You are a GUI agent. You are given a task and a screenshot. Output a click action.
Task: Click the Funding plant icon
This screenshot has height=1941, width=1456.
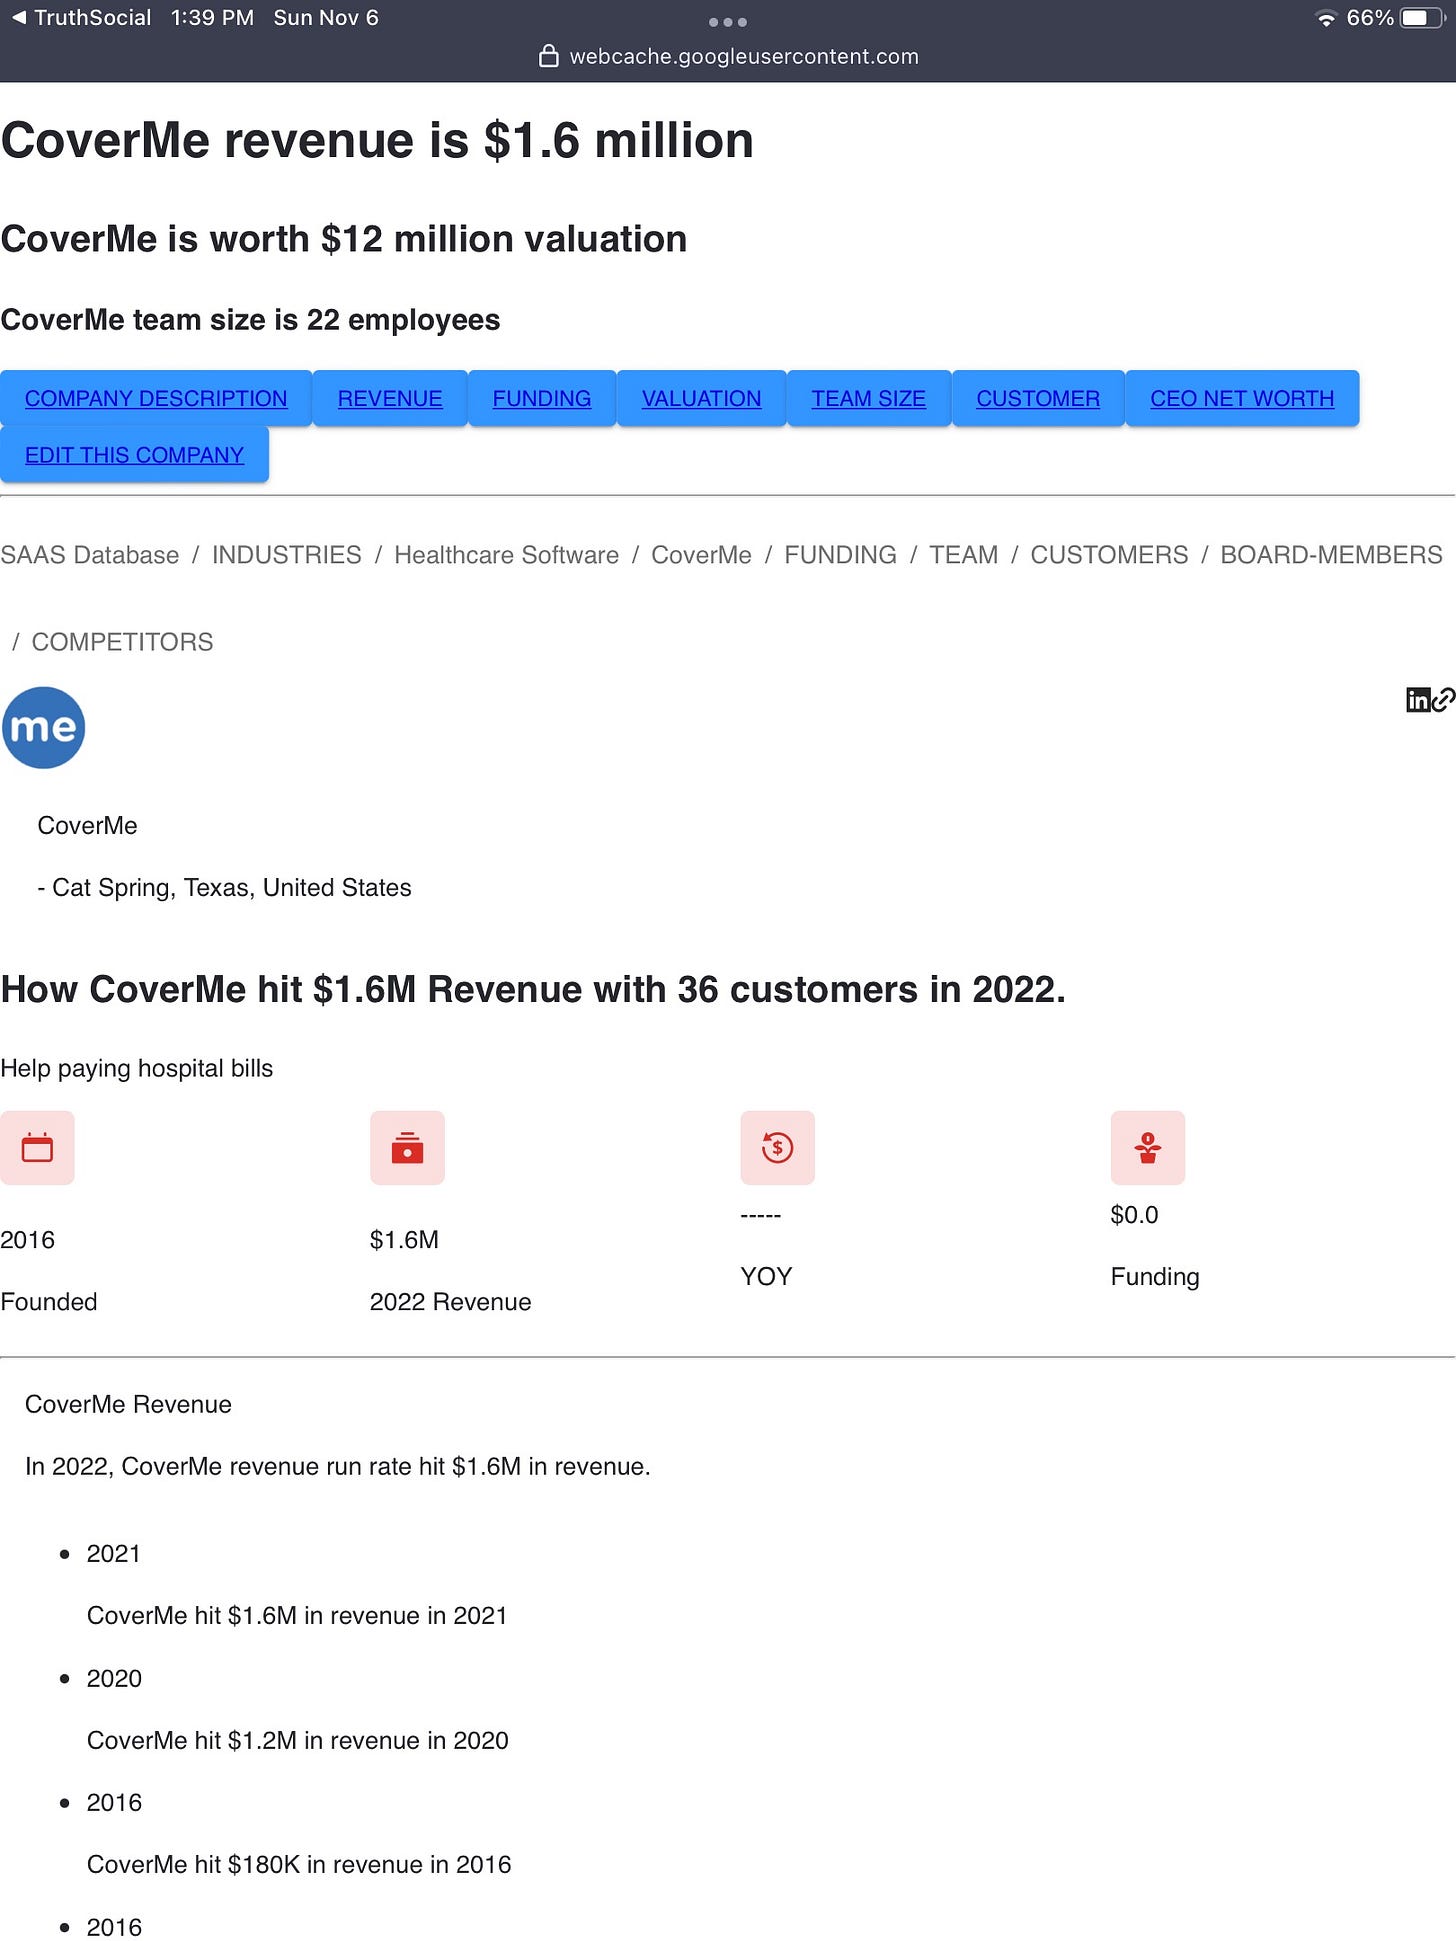1148,1148
